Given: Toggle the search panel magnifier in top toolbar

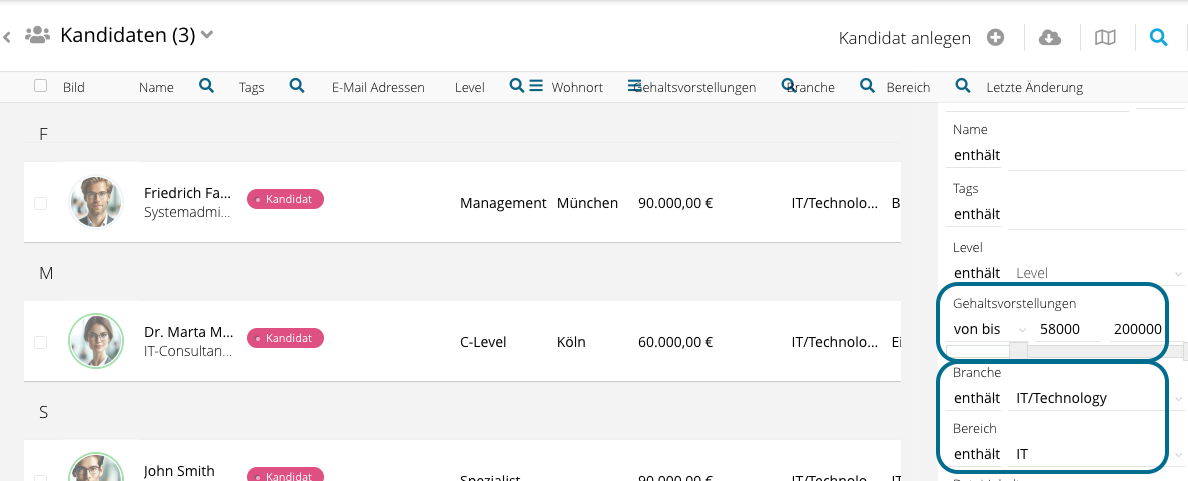Looking at the screenshot, I should pyautogui.click(x=1158, y=37).
